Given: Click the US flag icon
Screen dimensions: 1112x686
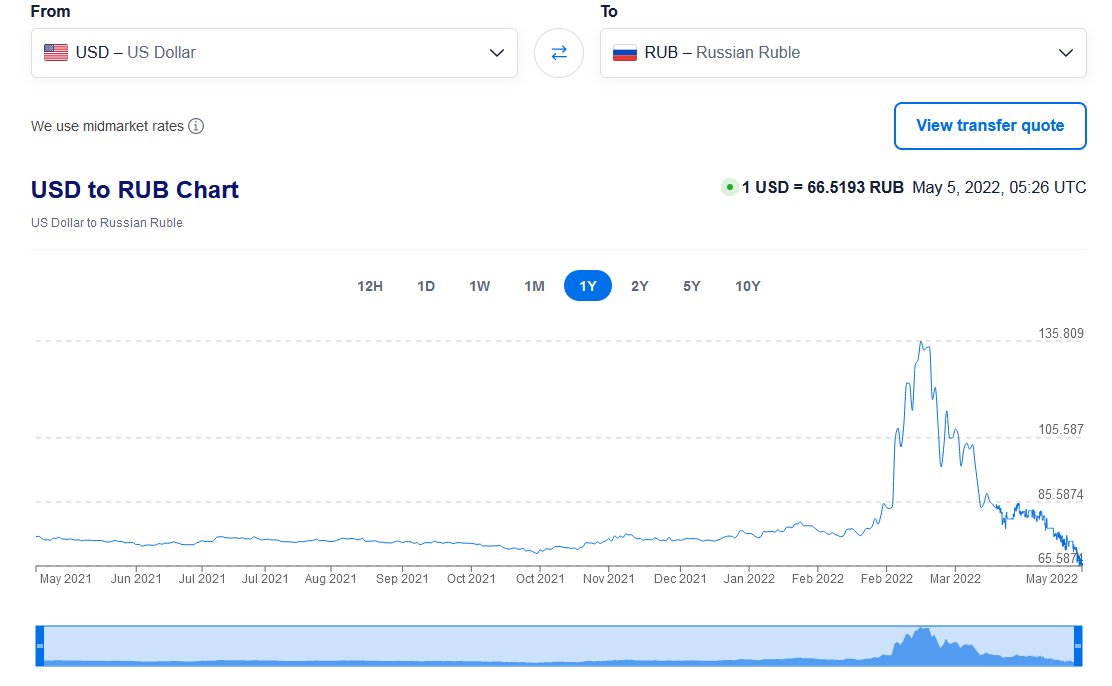Looking at the screenshot, I should pyautogui.click(x=56, y=53).
